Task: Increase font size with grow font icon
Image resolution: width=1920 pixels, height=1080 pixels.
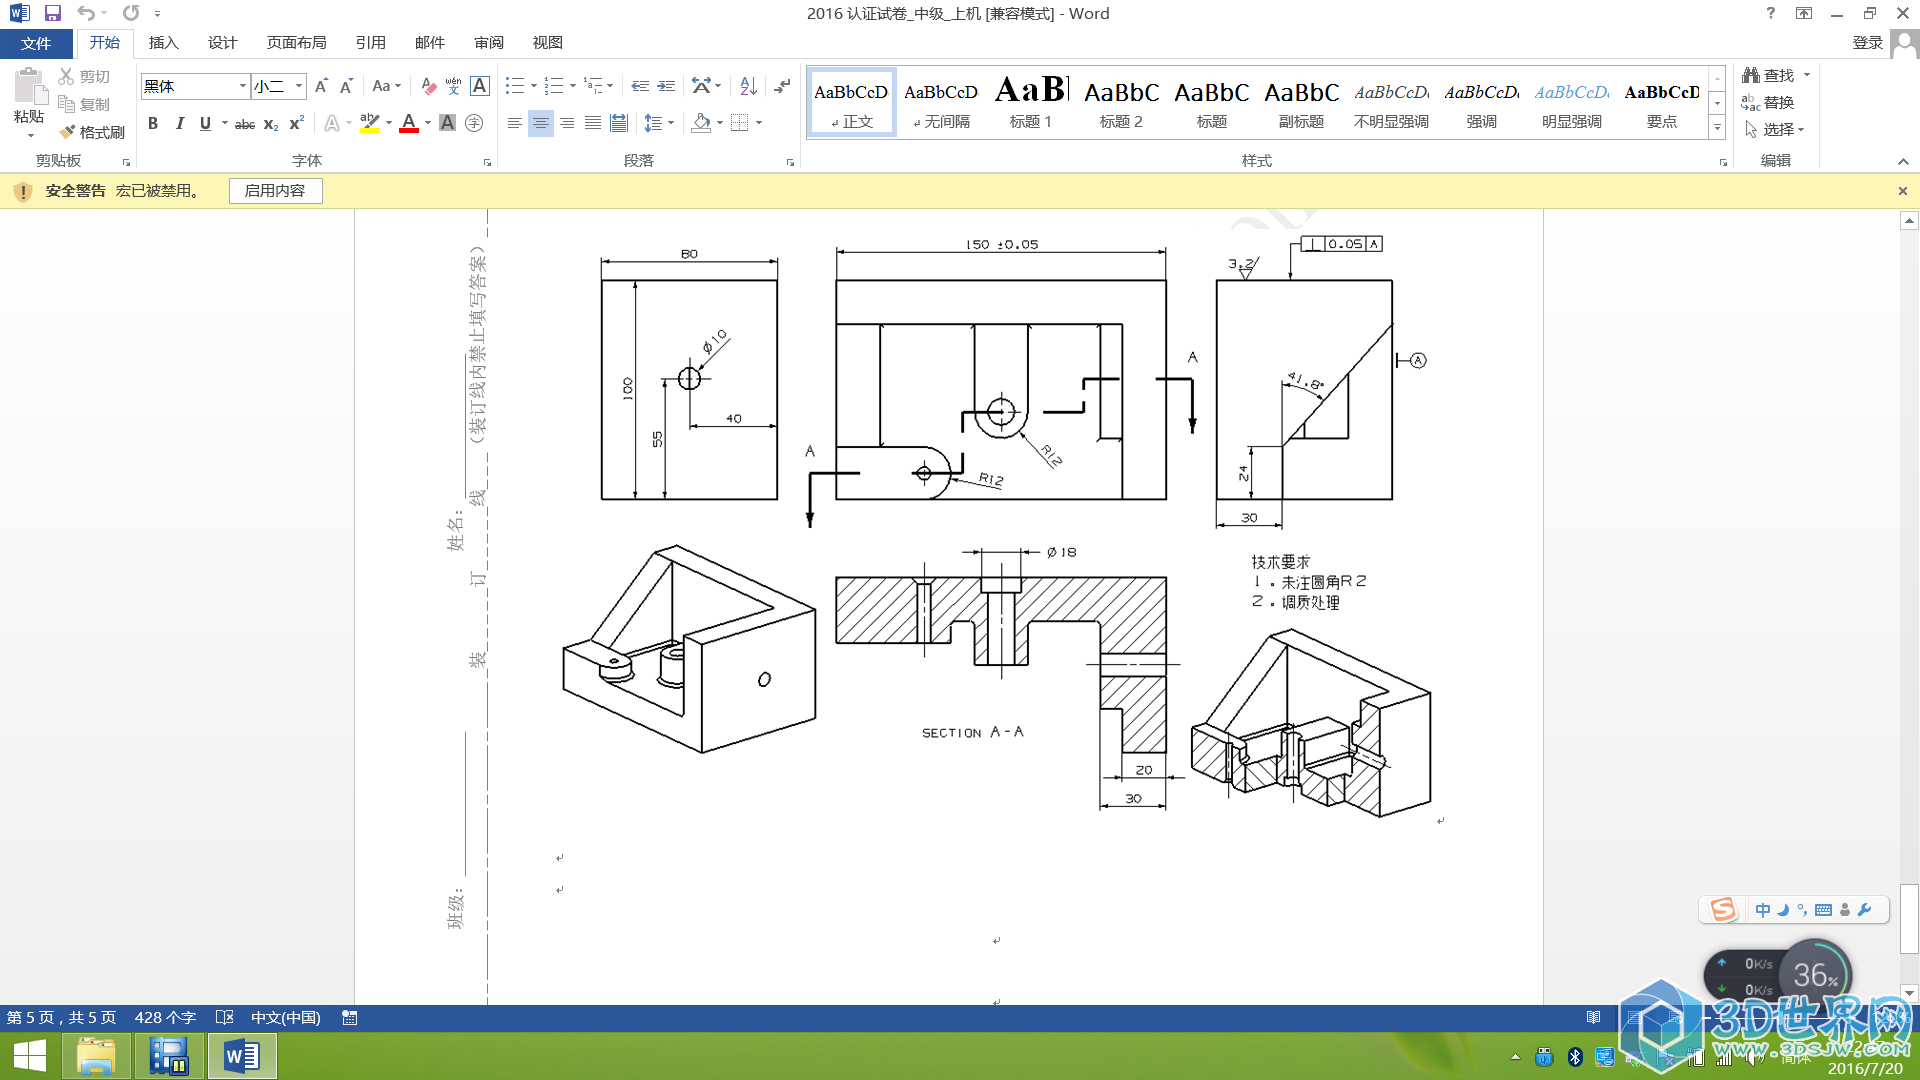Action: pos(321,86)
